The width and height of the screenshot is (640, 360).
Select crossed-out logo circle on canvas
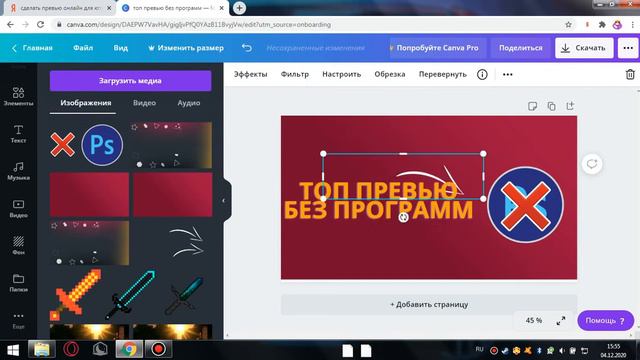coord(525,205)
